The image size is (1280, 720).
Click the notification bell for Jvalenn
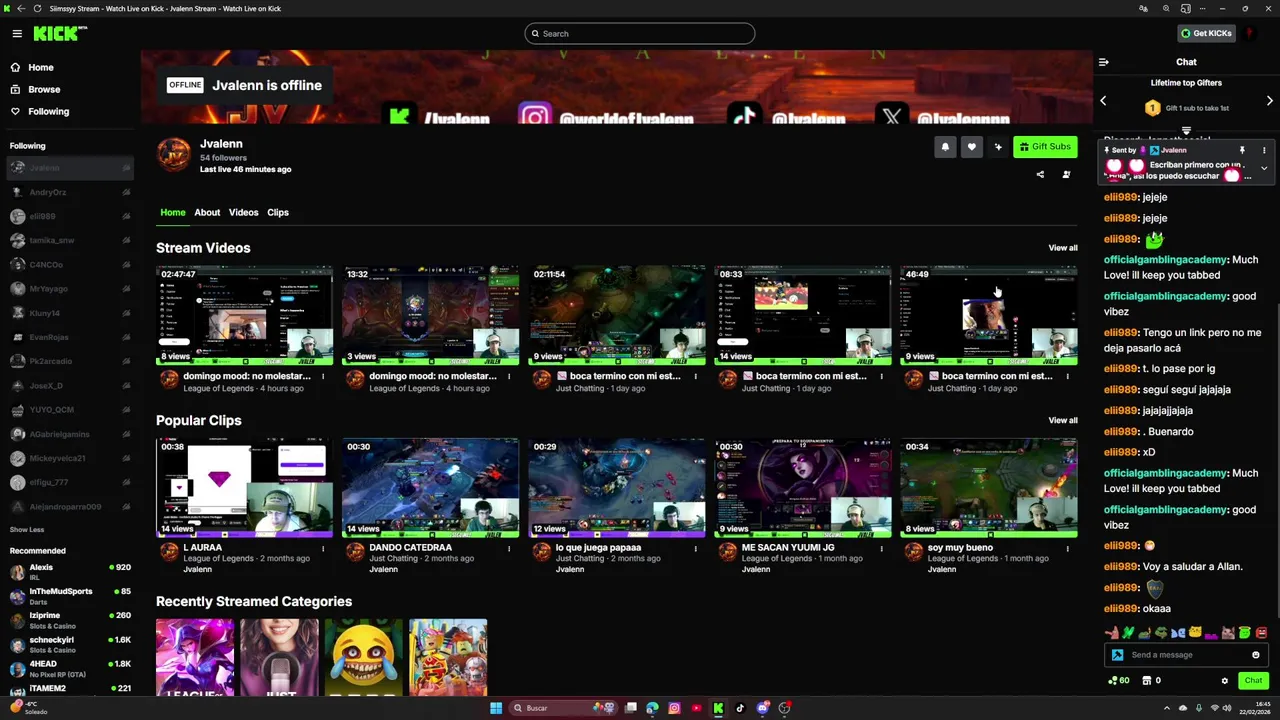click(x=945, y=147)
